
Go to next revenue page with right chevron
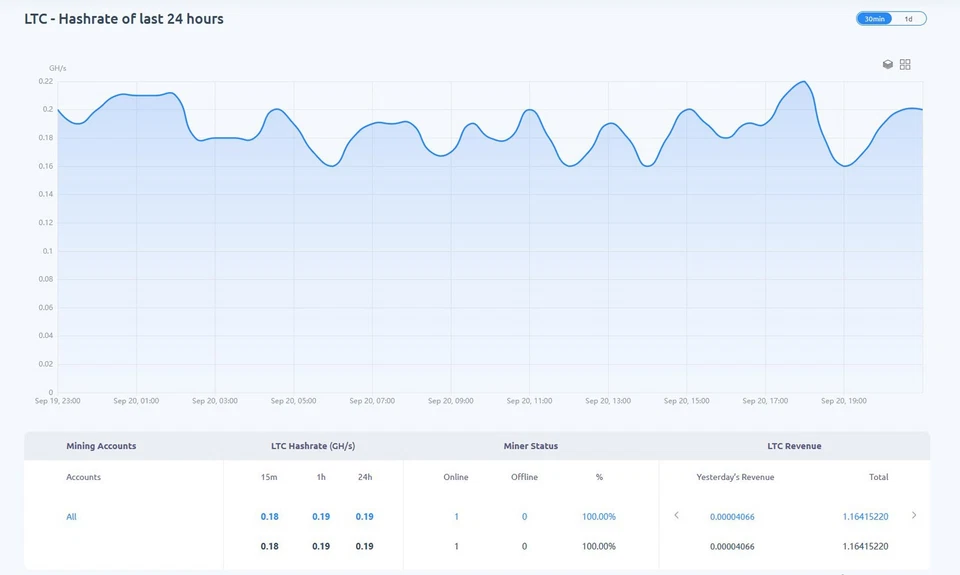click(x=913, y=515)
